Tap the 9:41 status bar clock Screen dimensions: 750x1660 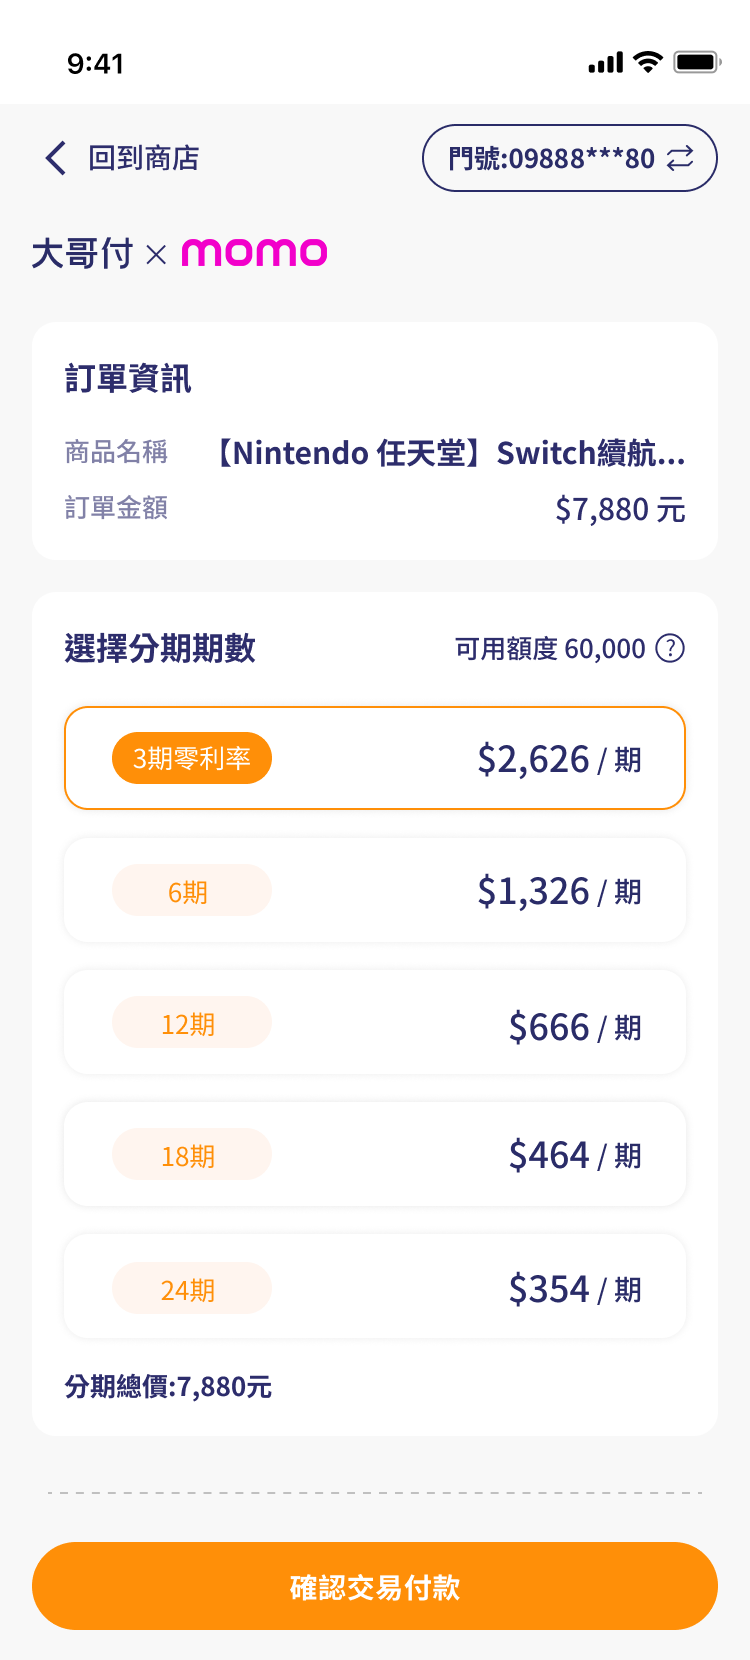click(95, 64)
